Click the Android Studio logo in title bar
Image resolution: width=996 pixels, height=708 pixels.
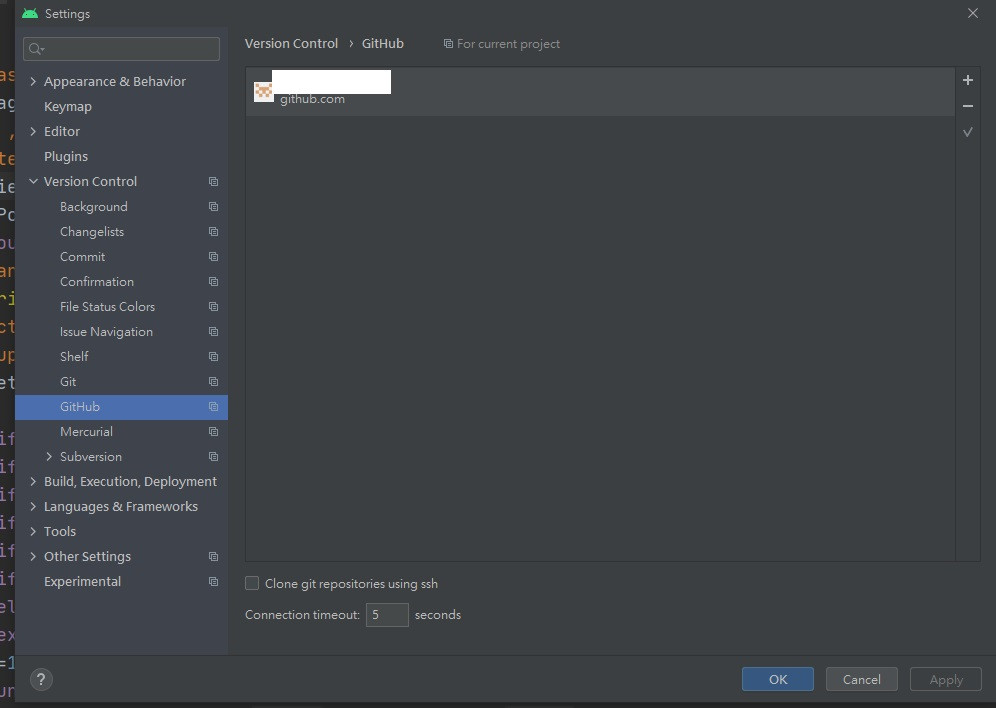[30, 13]
